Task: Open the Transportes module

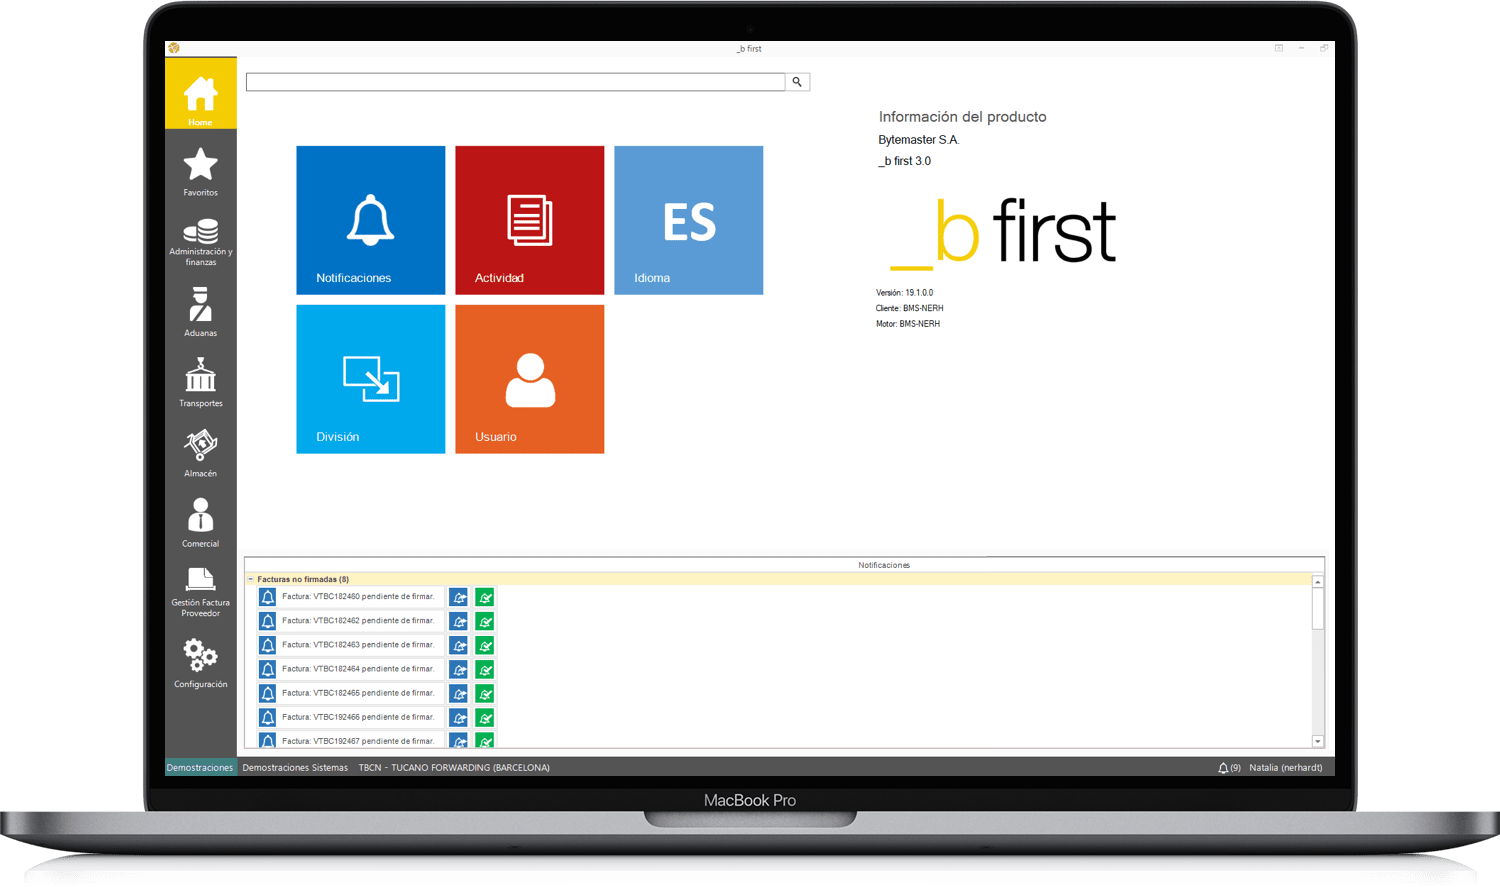Action: click(x=200, y=383)
